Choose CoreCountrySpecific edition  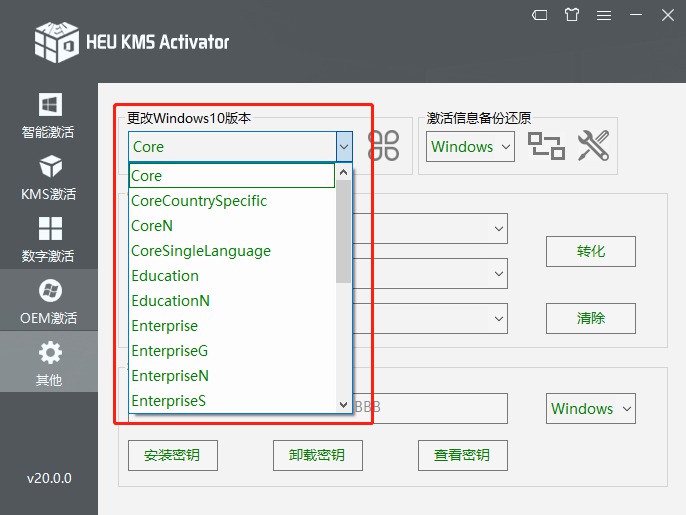[232, 201]
